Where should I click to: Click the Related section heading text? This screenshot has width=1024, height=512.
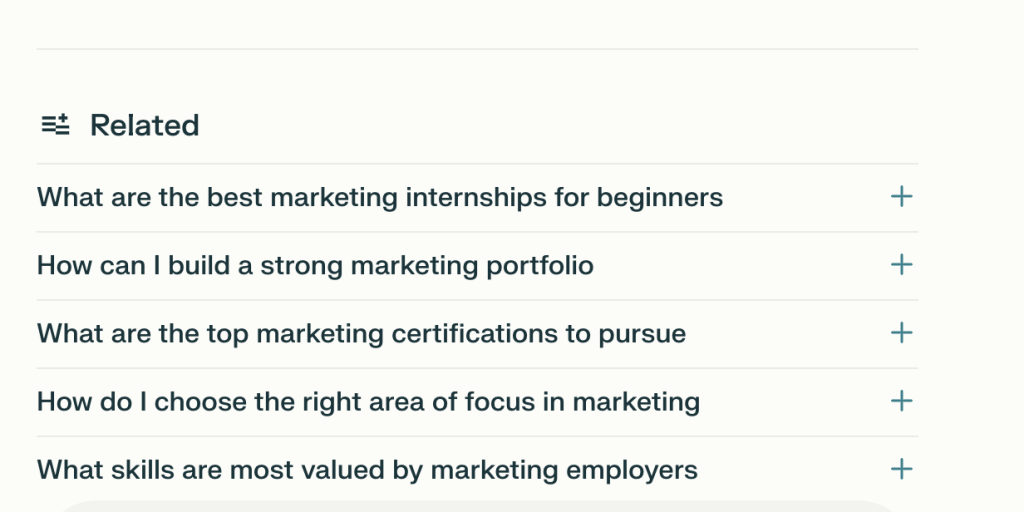pyautogui.click(x=144, y=125)
